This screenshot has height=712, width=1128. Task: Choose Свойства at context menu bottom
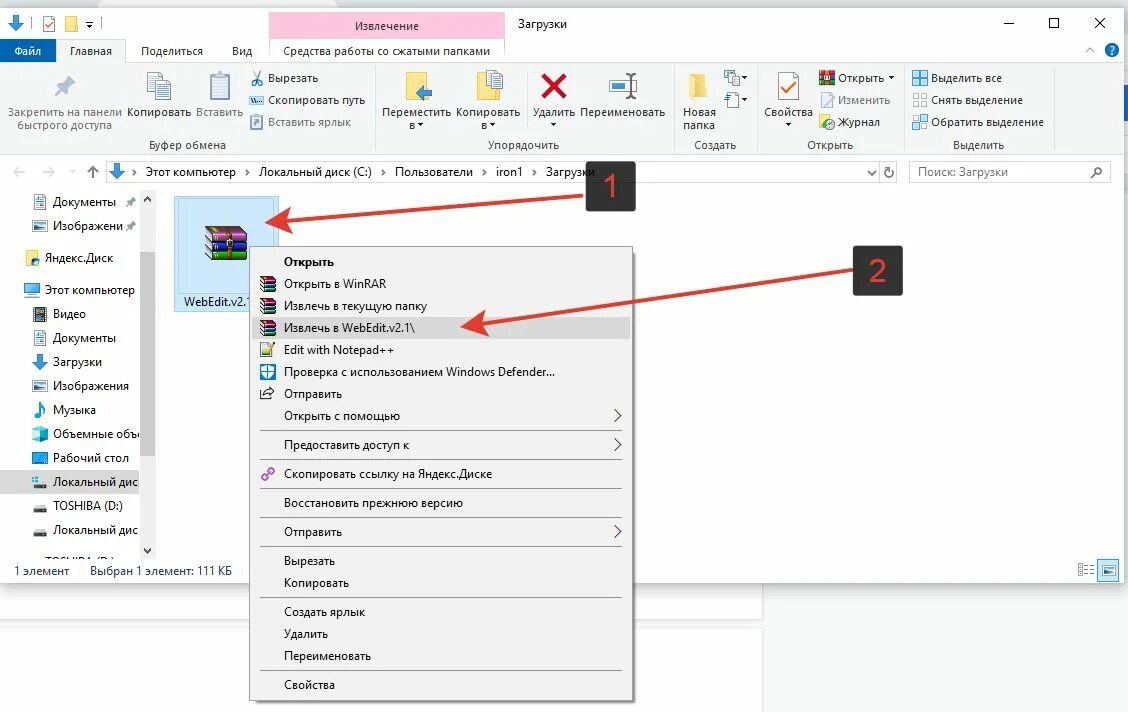pyautogui.click(x=440, y=685)
